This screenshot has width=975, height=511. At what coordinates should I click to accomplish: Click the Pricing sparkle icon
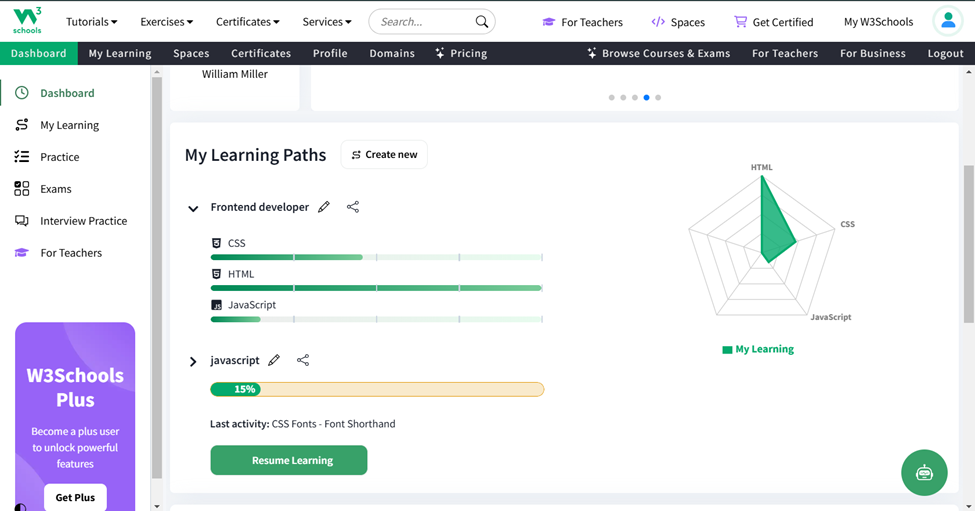(x=440, y=53)
